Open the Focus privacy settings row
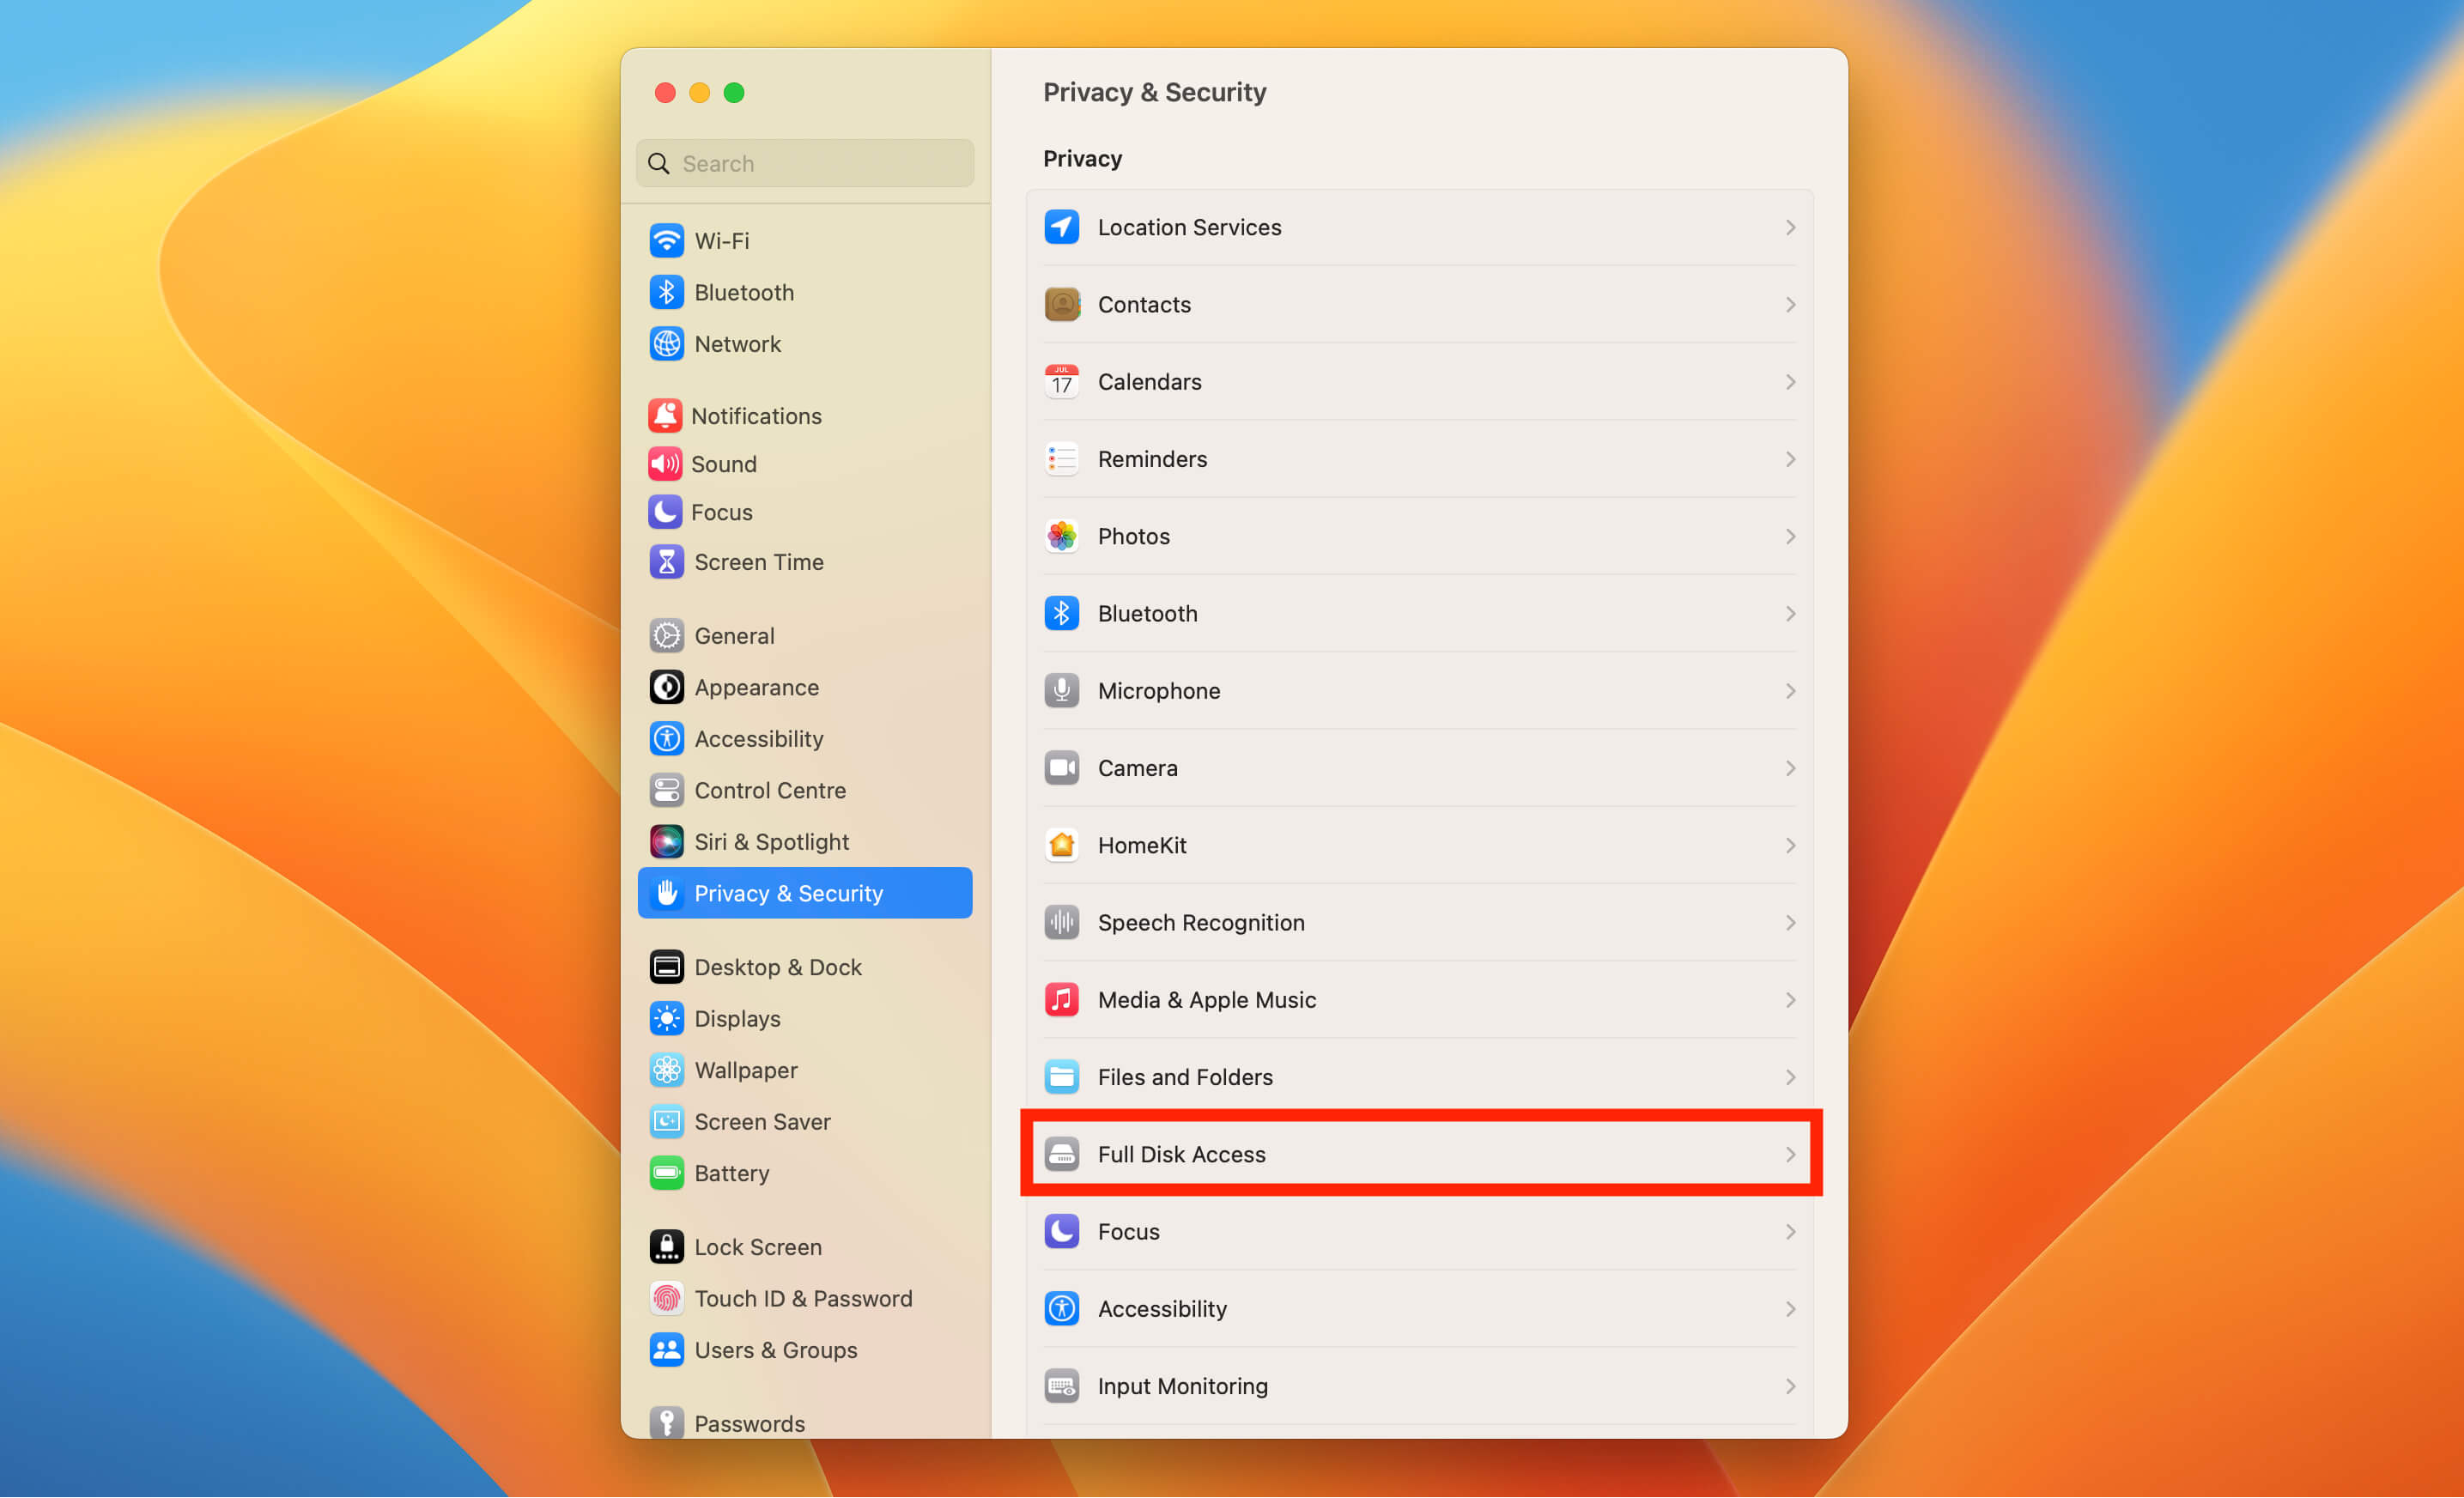The width and height of the screenshot is (2464, 1498). [x=1420, y=1230]
